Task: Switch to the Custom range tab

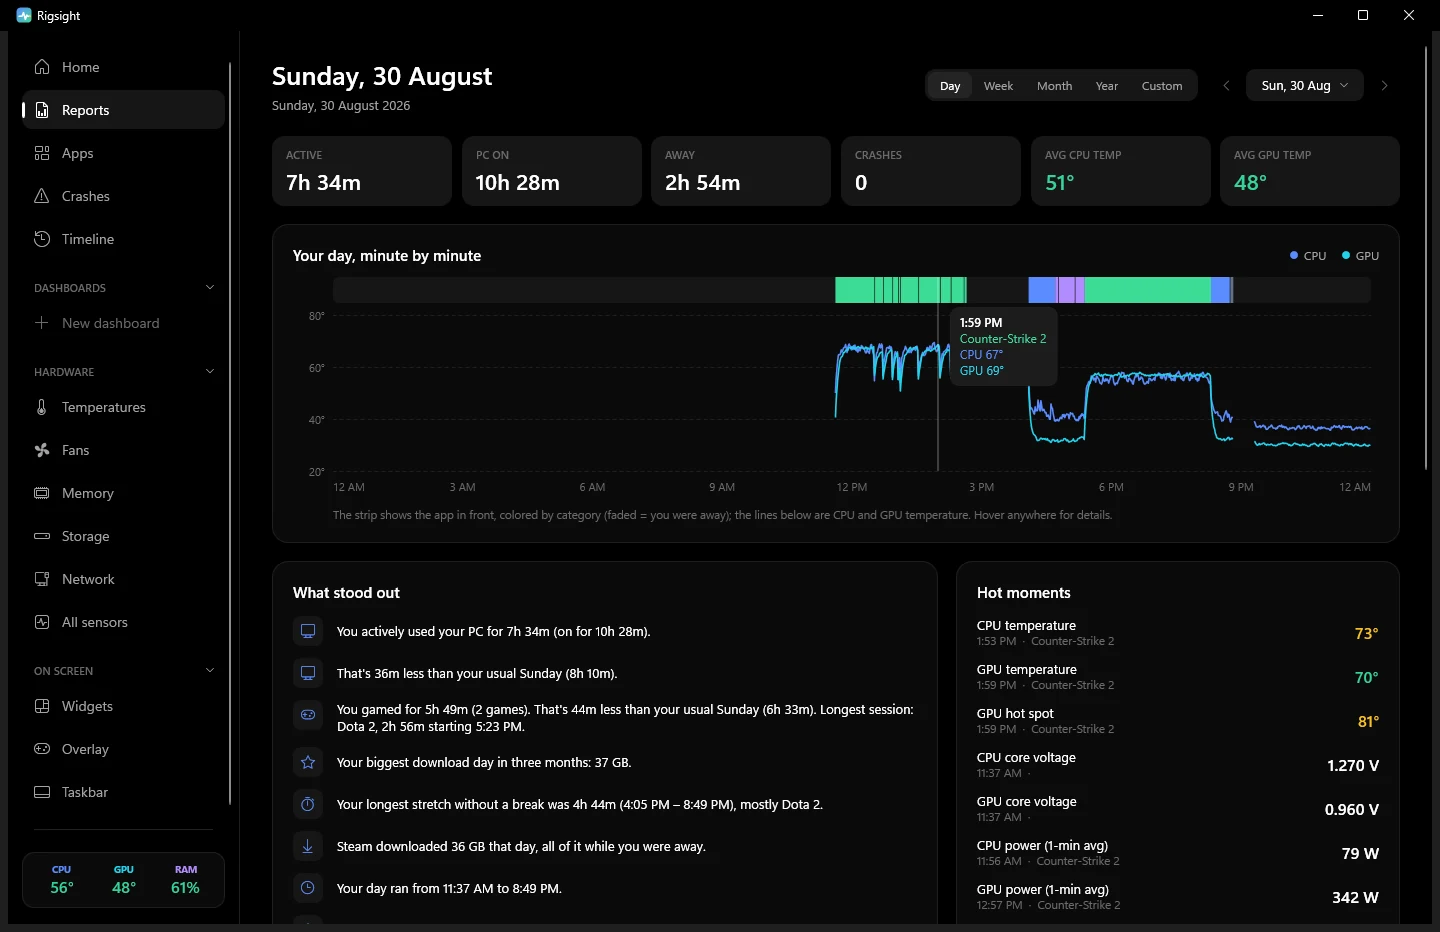Action: coord(1162,86)
